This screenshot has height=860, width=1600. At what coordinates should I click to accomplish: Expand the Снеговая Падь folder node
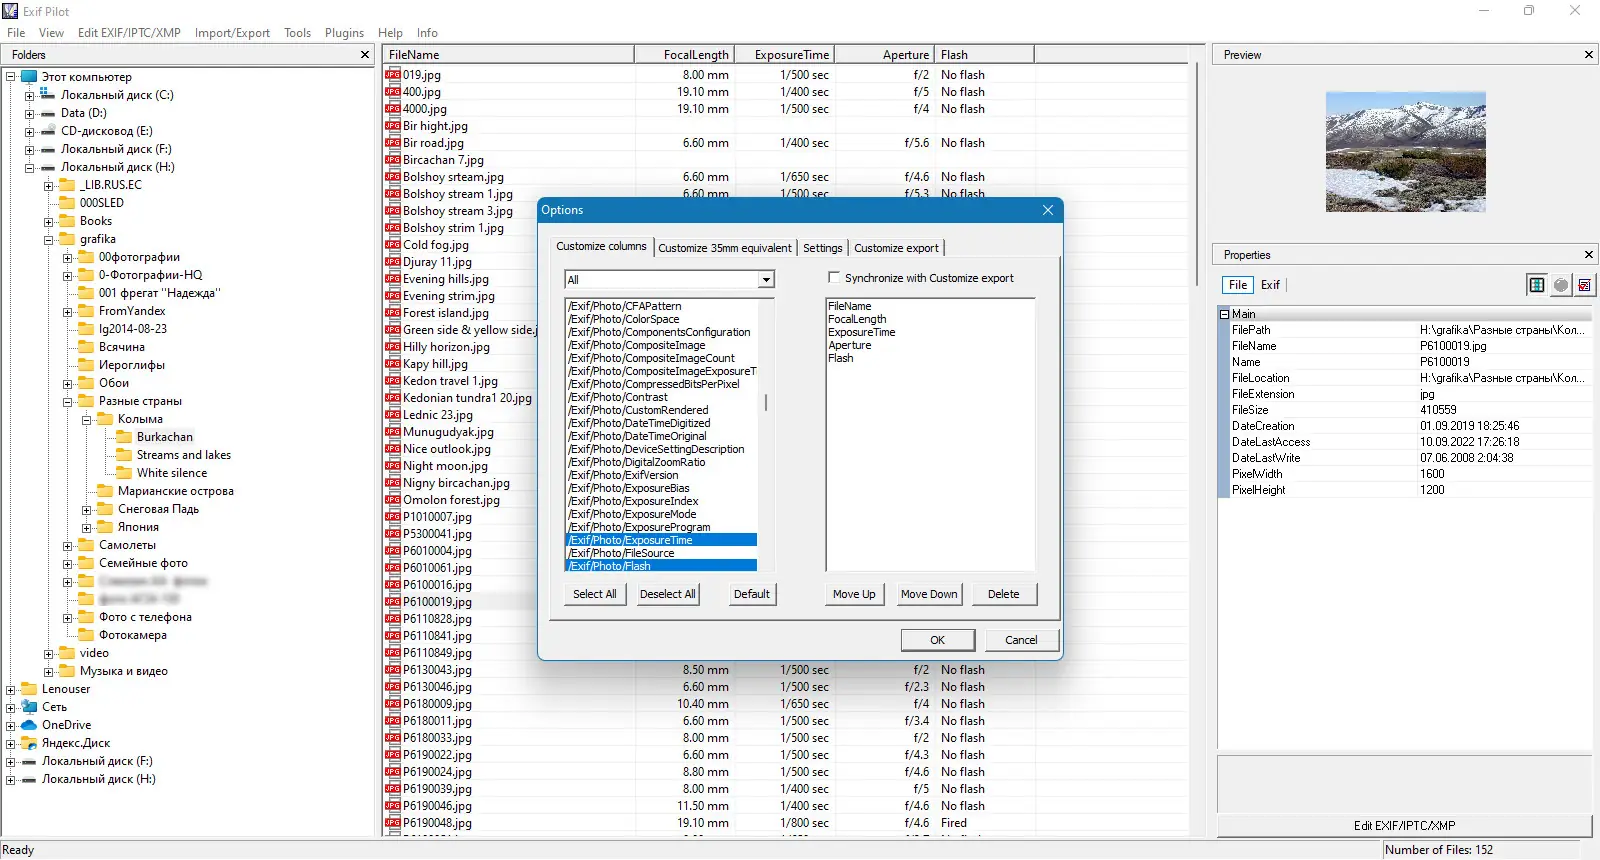tap(86, 510)
